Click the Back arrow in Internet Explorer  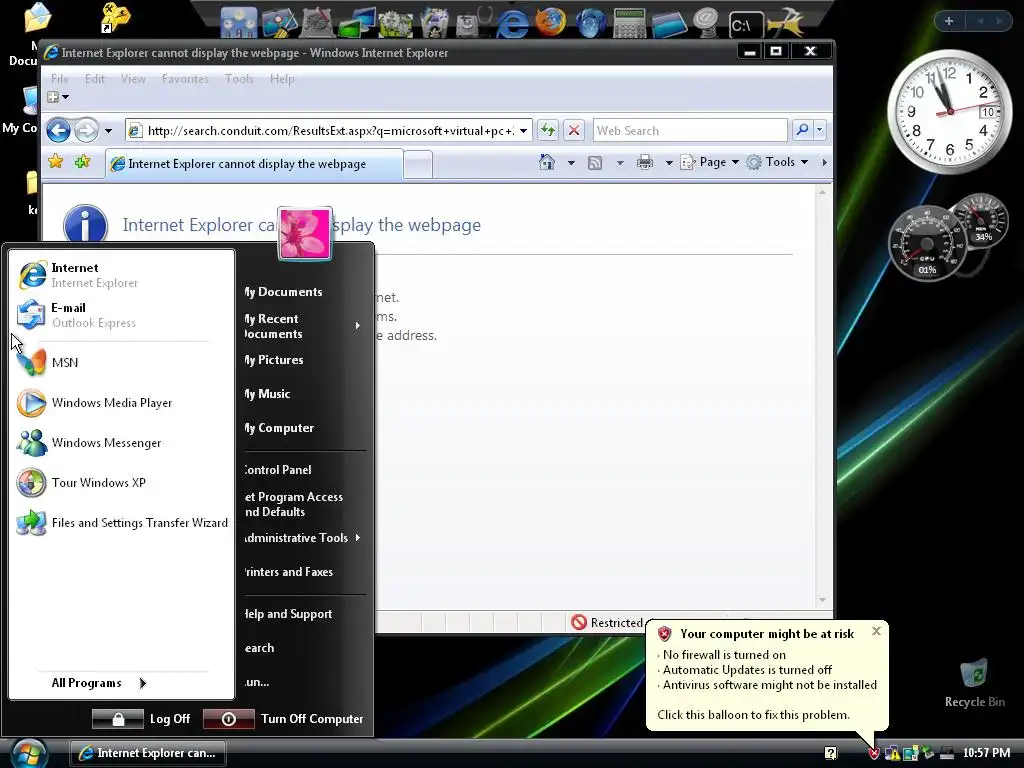pyautogui.click(x=58, y=131)
